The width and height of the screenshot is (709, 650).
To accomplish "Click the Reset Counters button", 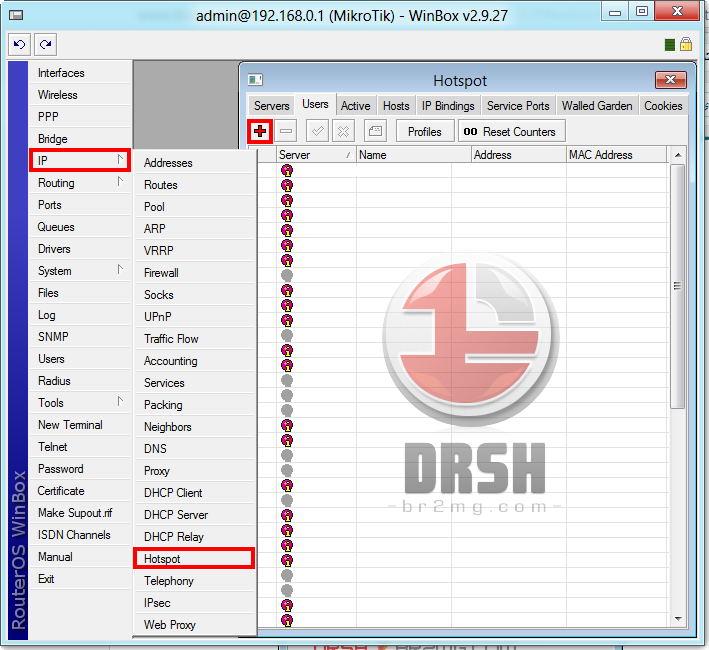I will coord(511,132).
